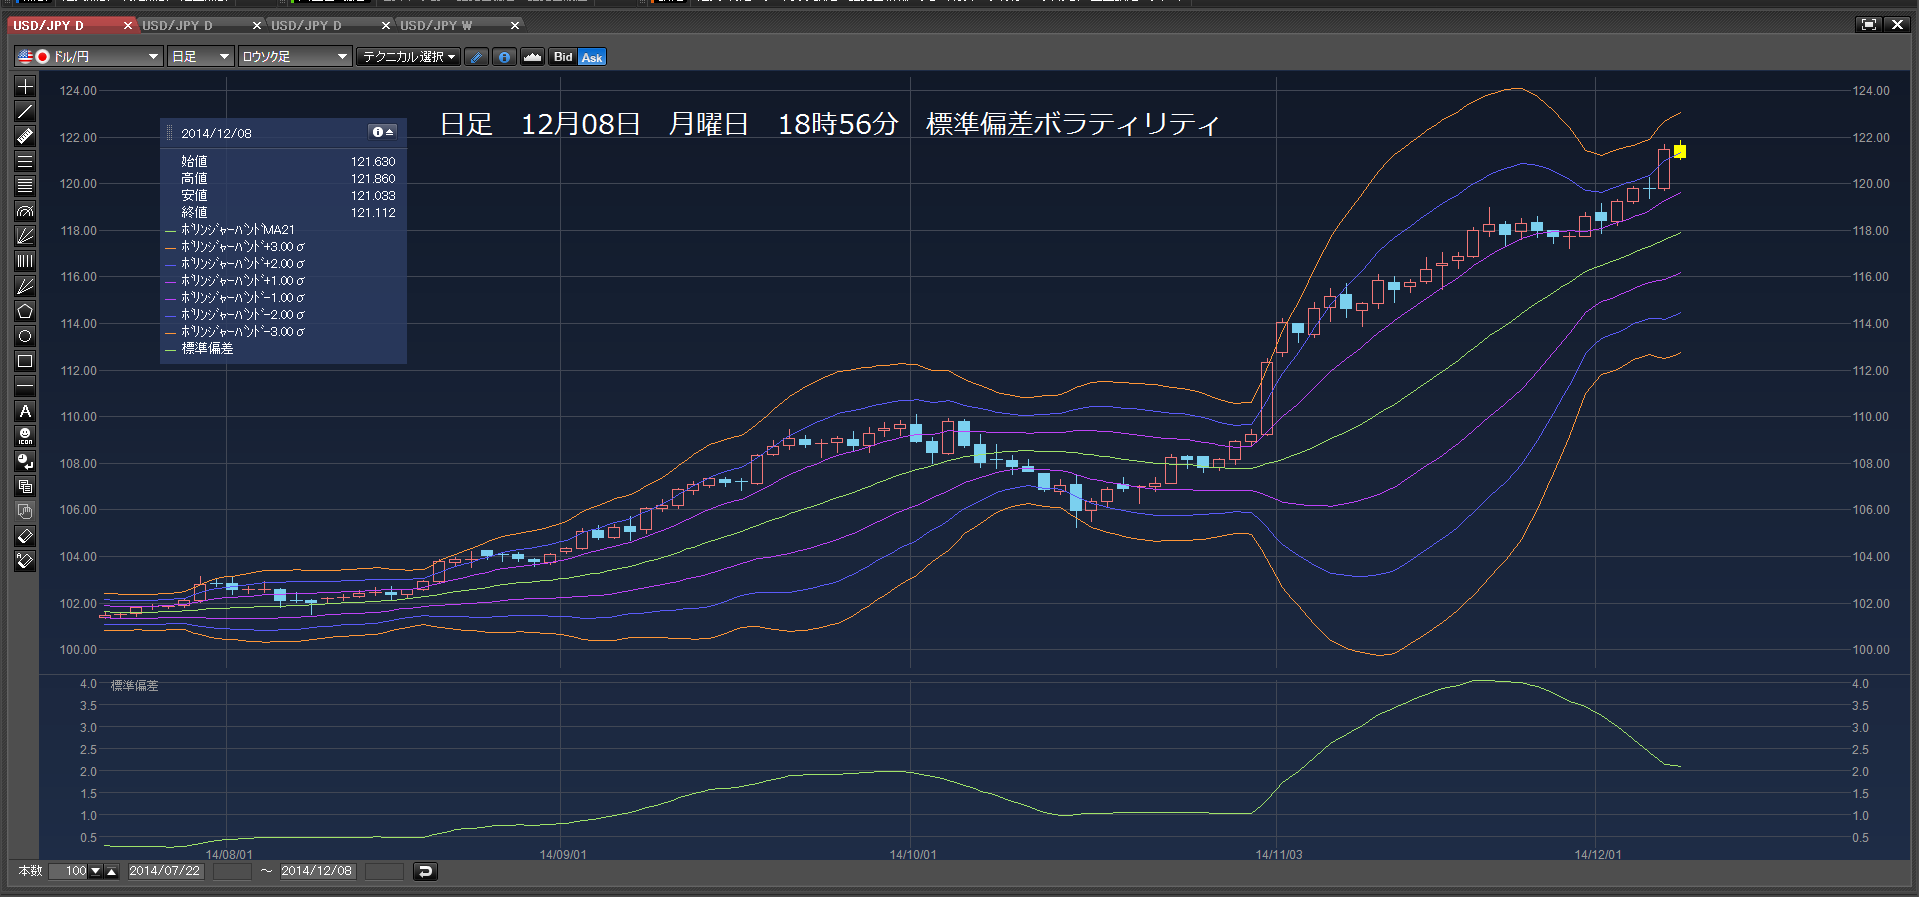Click the blue info icon in toolbar

click(505, 57)
